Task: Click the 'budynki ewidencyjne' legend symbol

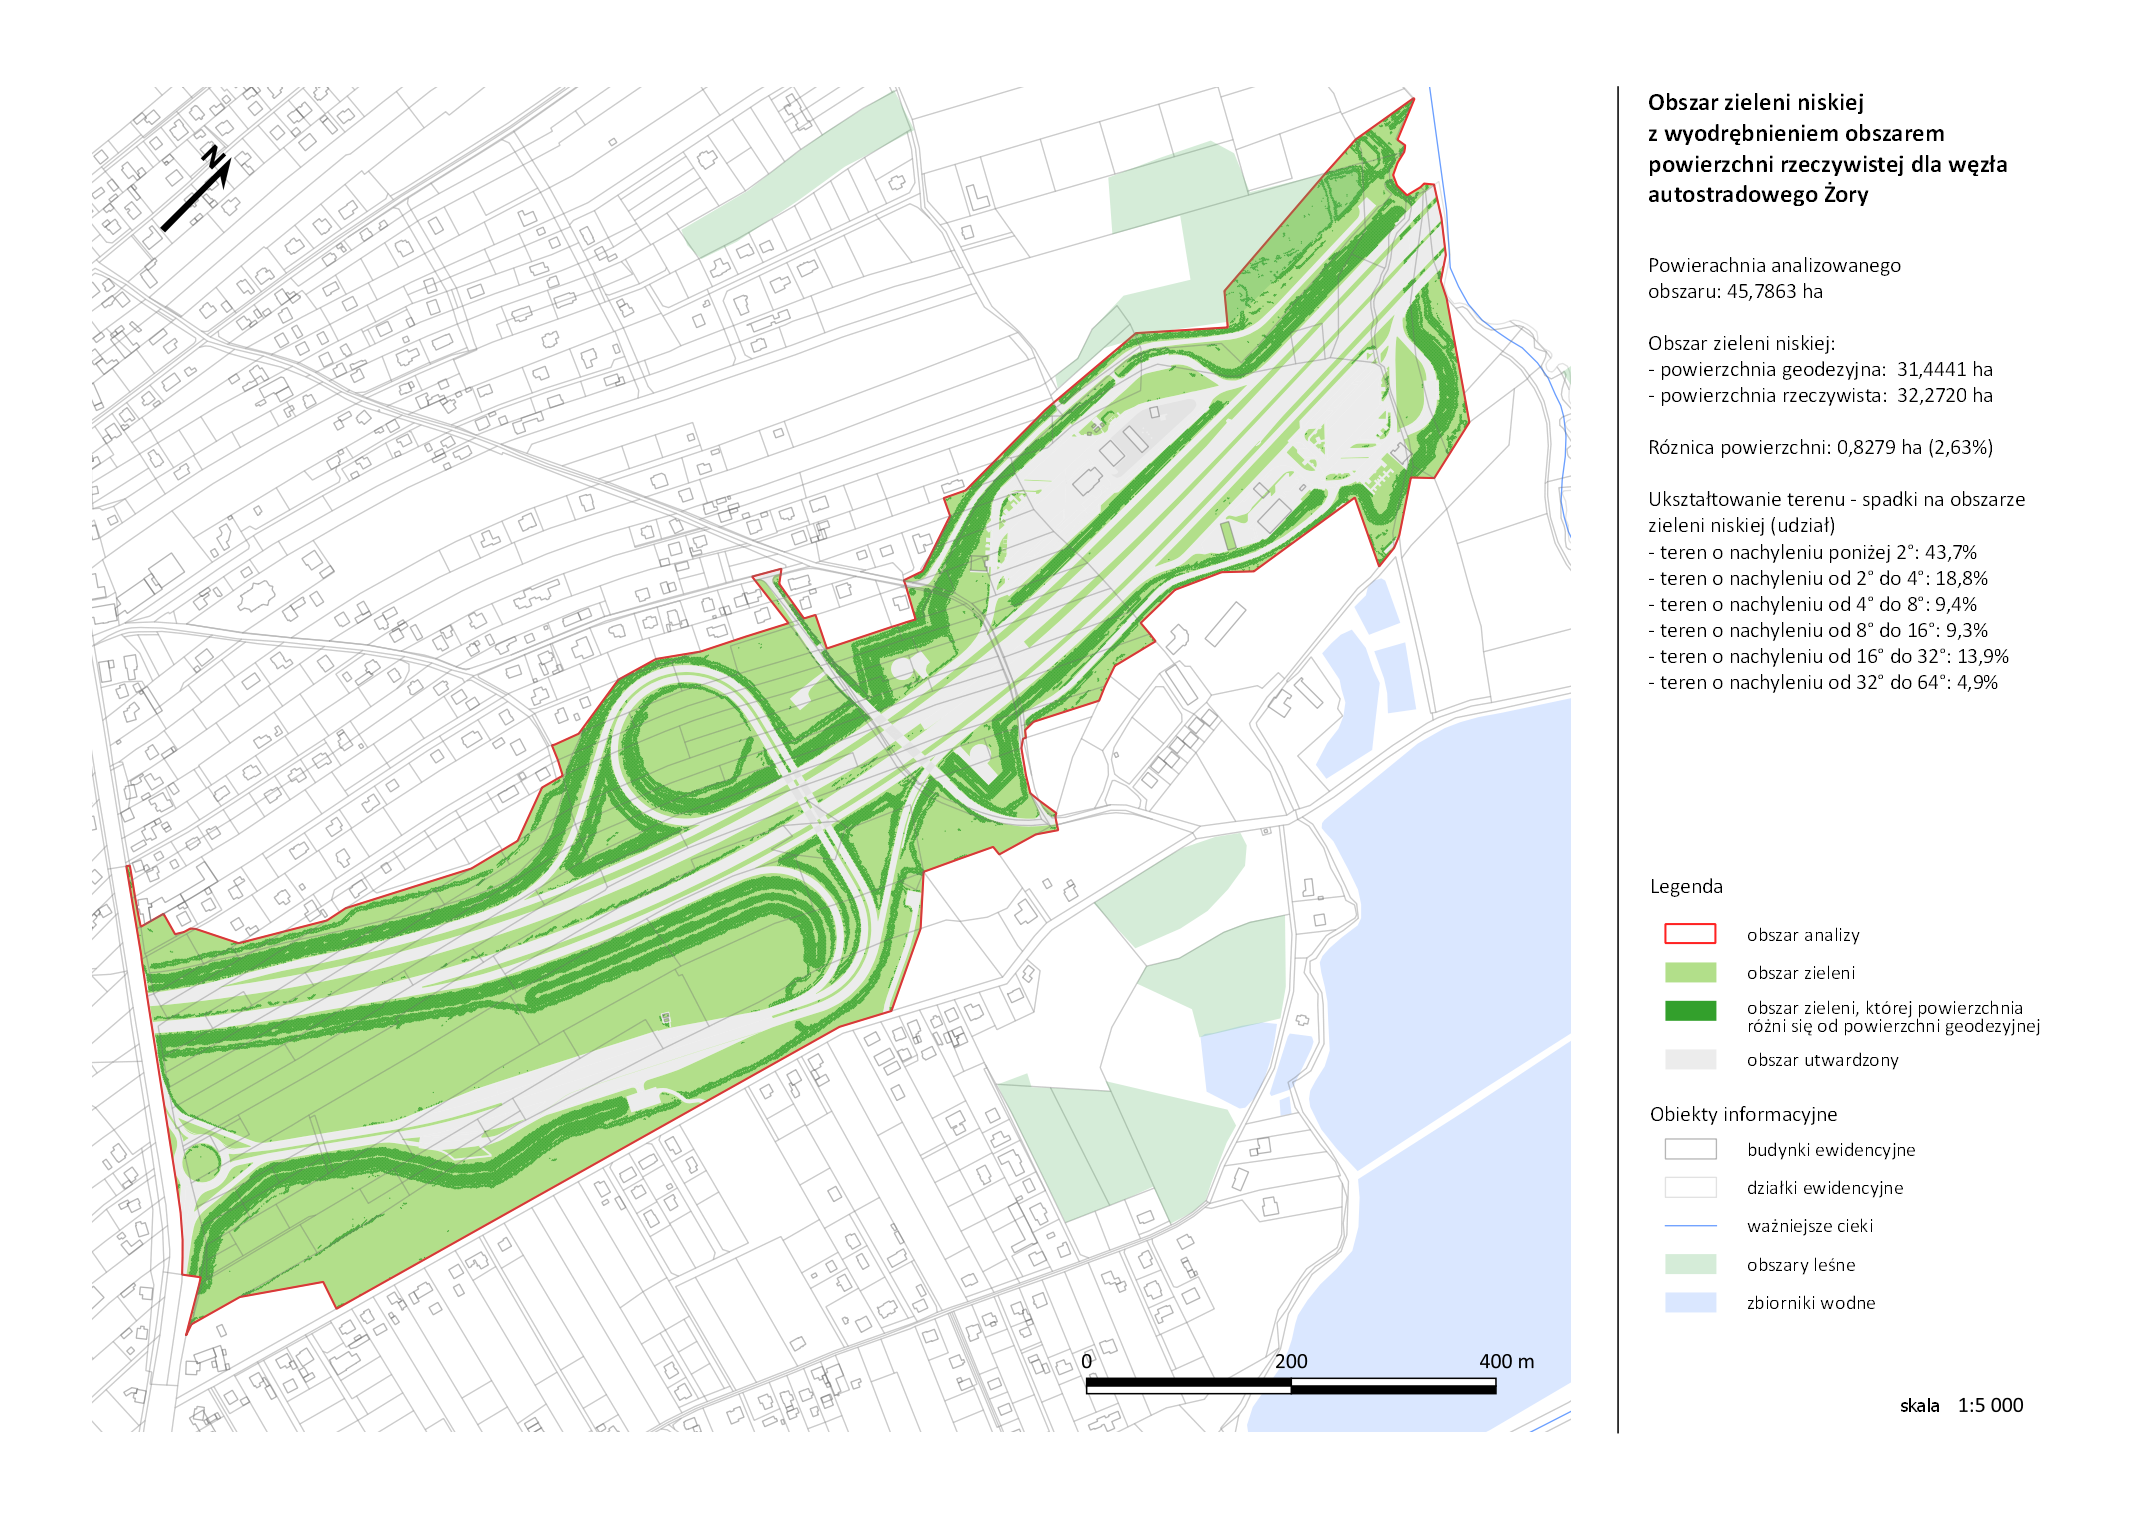Action: click(x=1689, y=1149)
